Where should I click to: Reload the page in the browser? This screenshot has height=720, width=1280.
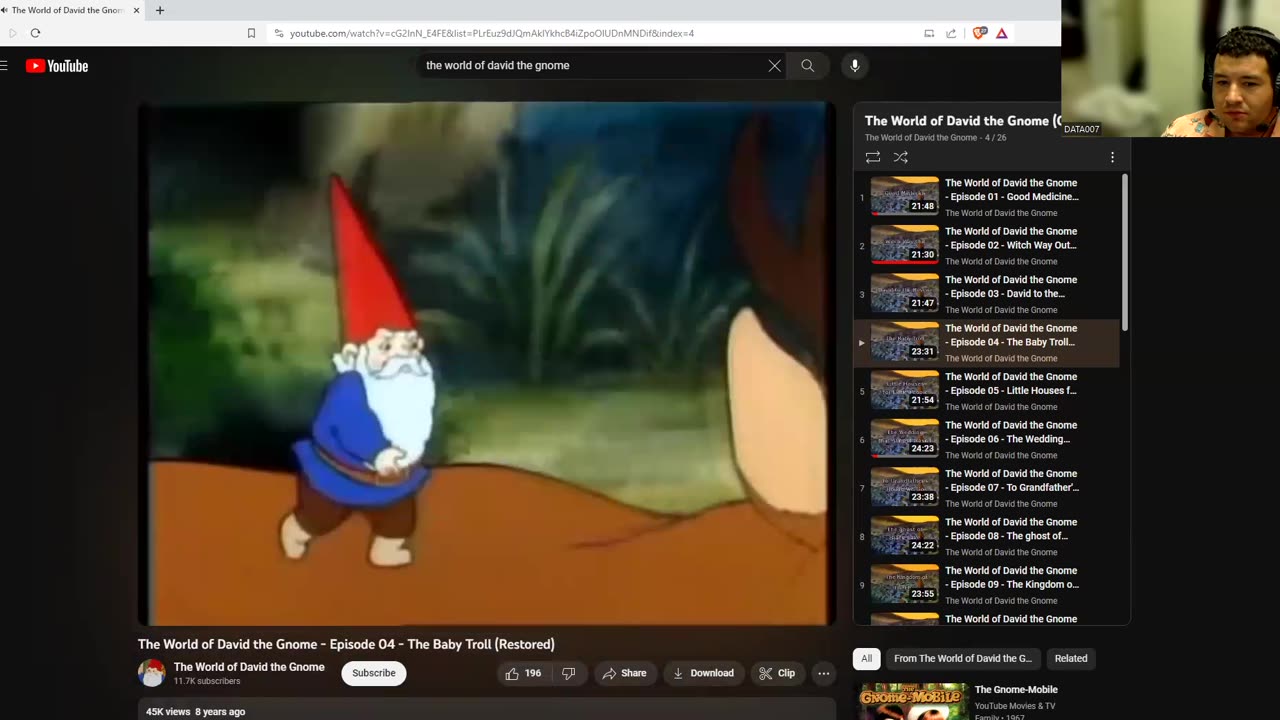tap(35, 33)
